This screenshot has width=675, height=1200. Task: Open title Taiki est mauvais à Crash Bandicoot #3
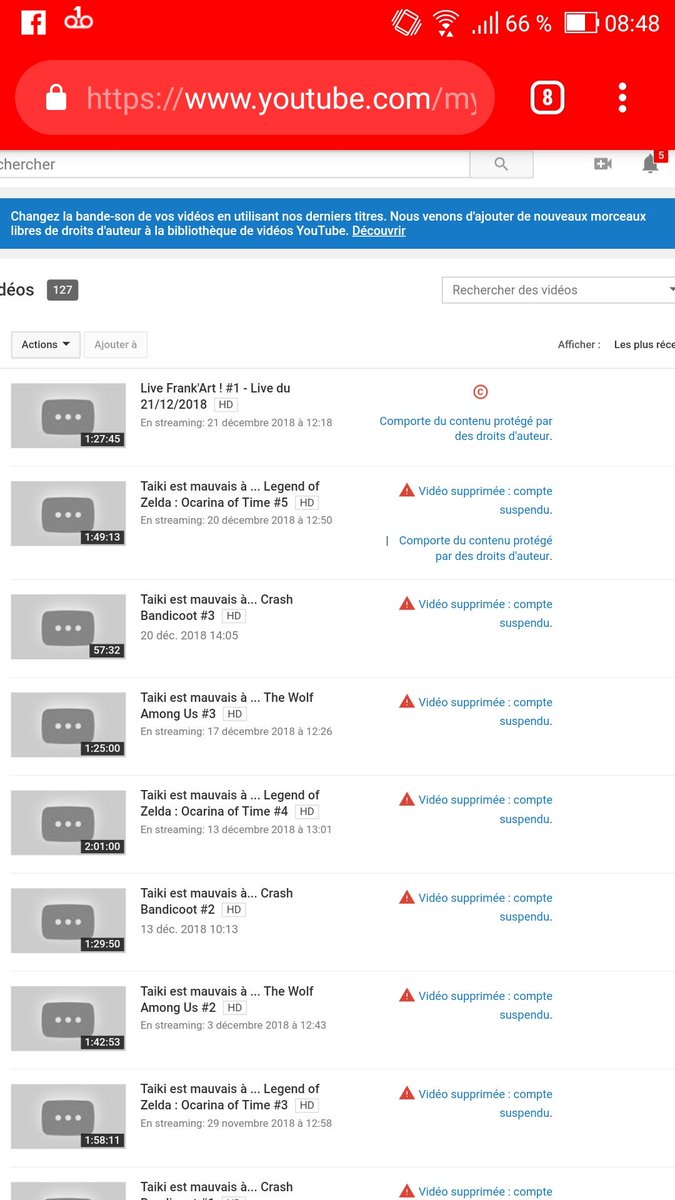click(x=216, y=607)
